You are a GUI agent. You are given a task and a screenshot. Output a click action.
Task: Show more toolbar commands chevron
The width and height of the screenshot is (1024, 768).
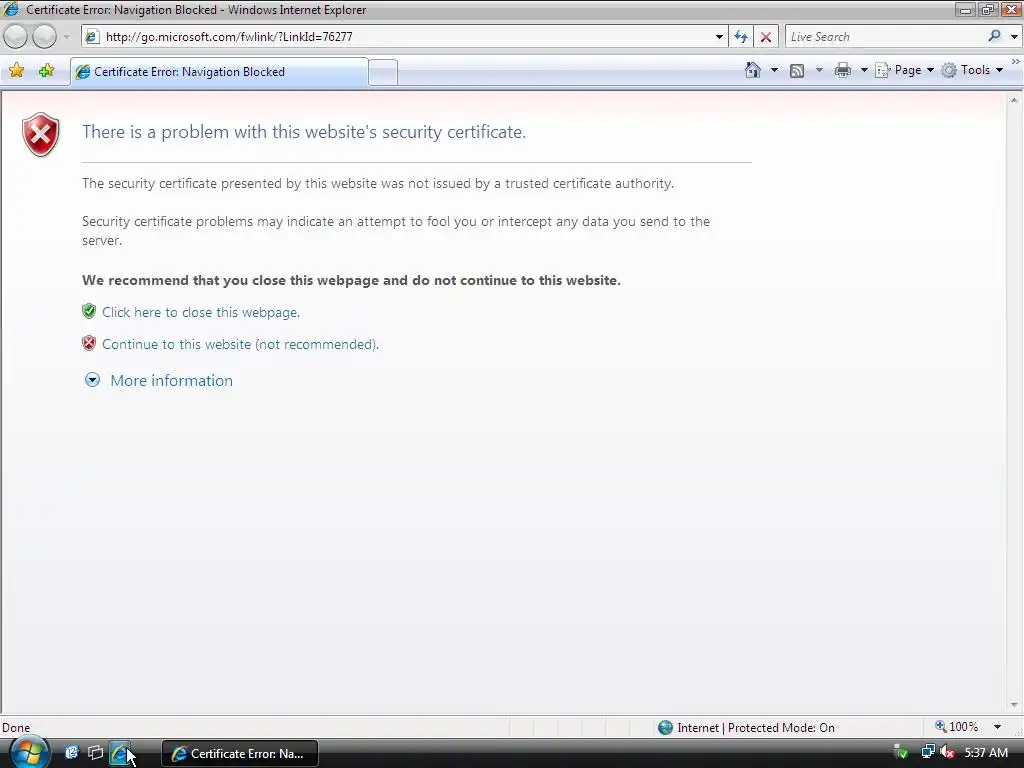click(x=1016, y=61)
